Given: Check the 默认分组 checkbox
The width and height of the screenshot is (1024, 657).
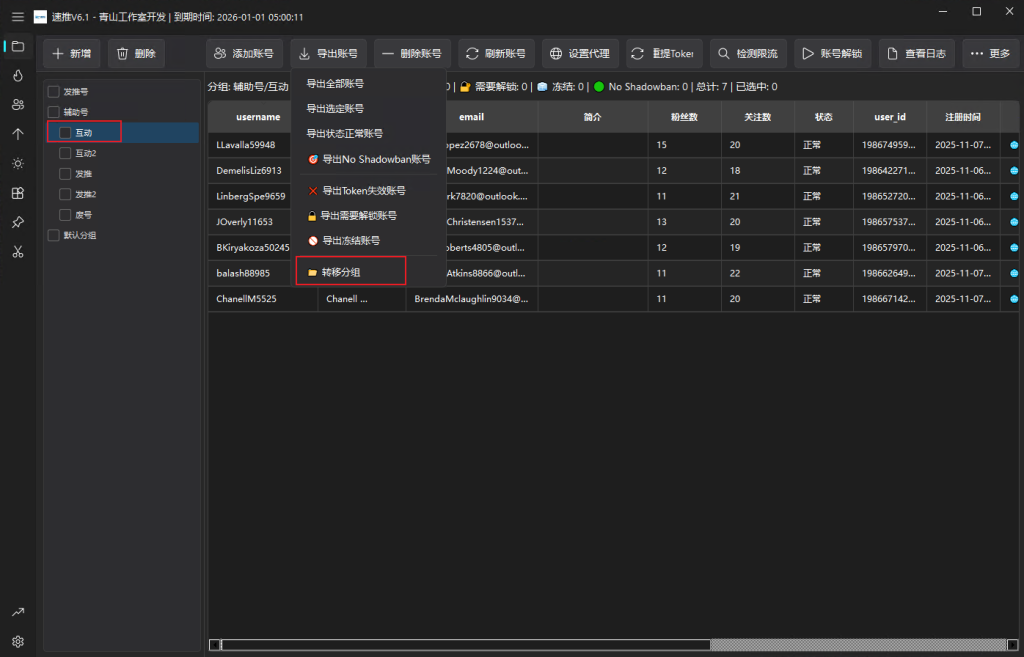Looking at the screenshot, I should click(x=54, y=235).
